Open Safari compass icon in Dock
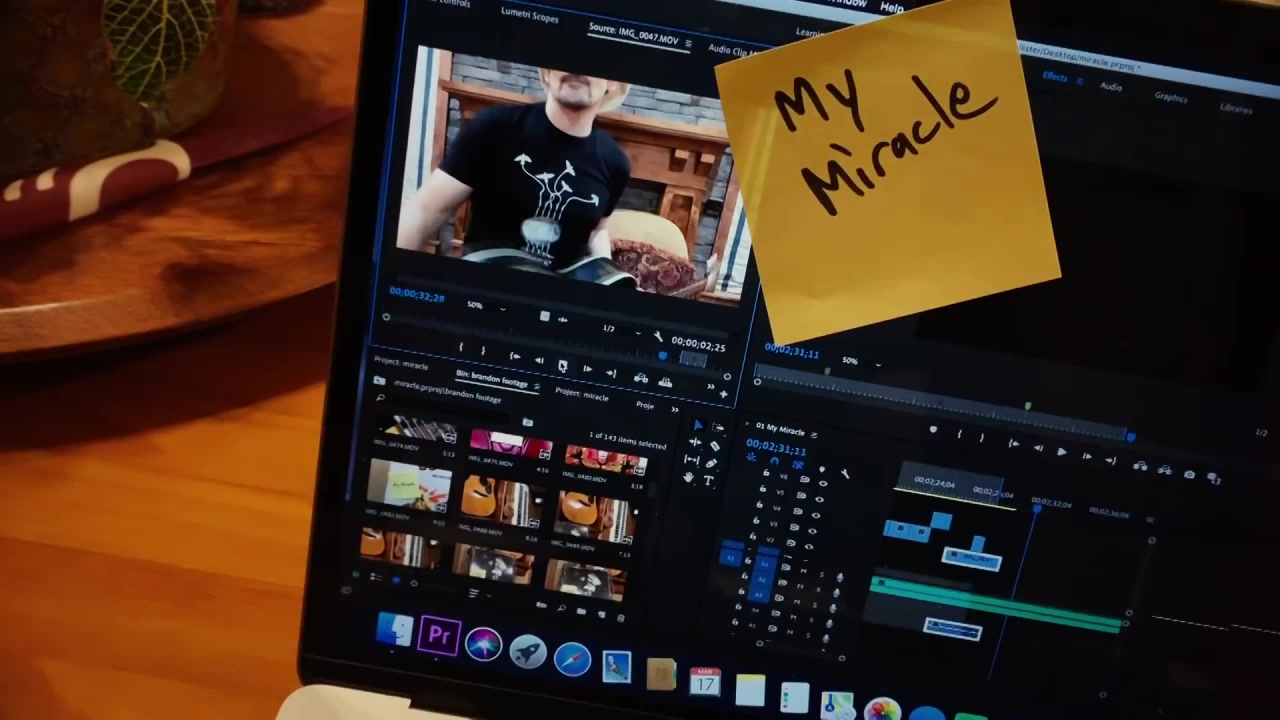The width and height of the screenshot is (1280, 720). pos(572,658)
